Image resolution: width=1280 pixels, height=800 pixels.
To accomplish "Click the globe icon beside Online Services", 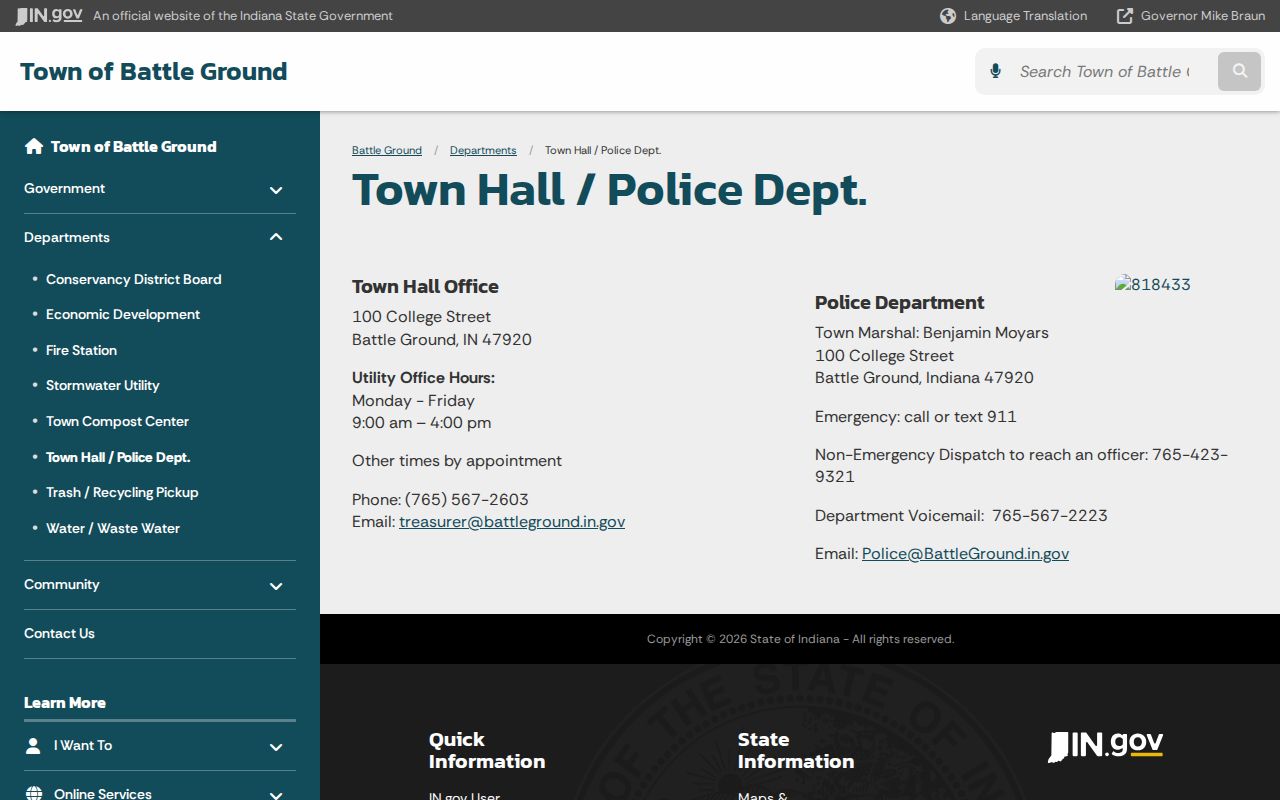I will [x=34, y=794].
